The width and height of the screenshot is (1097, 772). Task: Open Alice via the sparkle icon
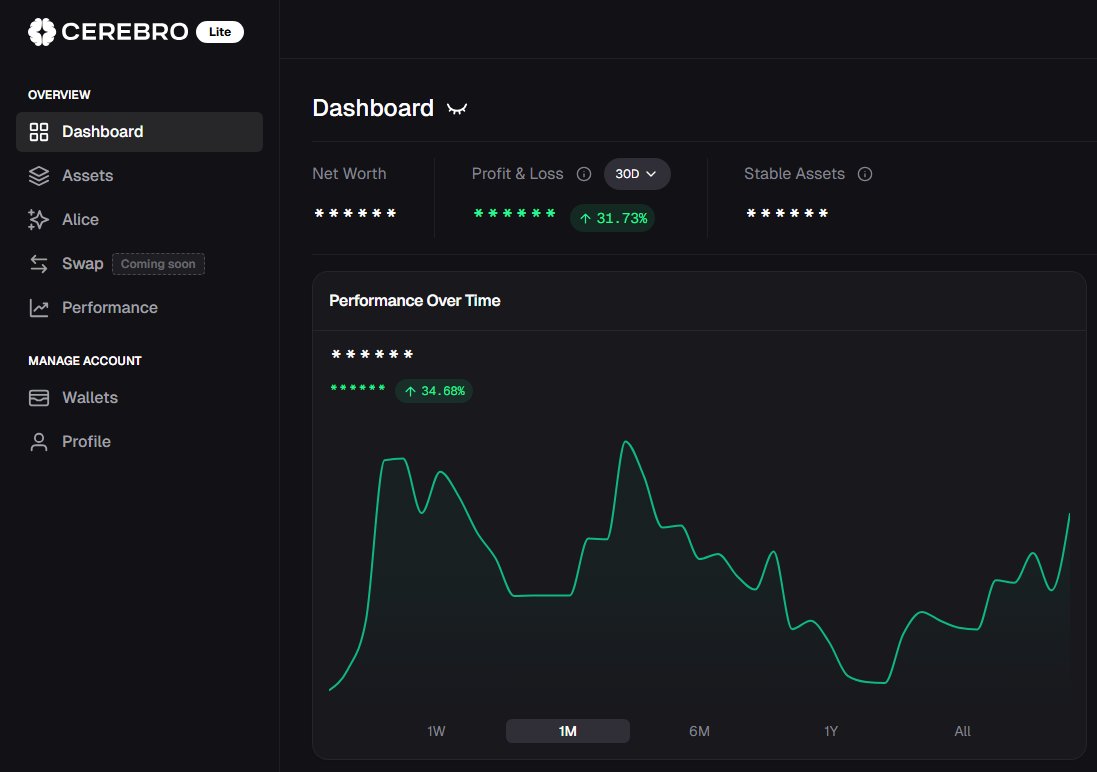click(x=39, y=219)
